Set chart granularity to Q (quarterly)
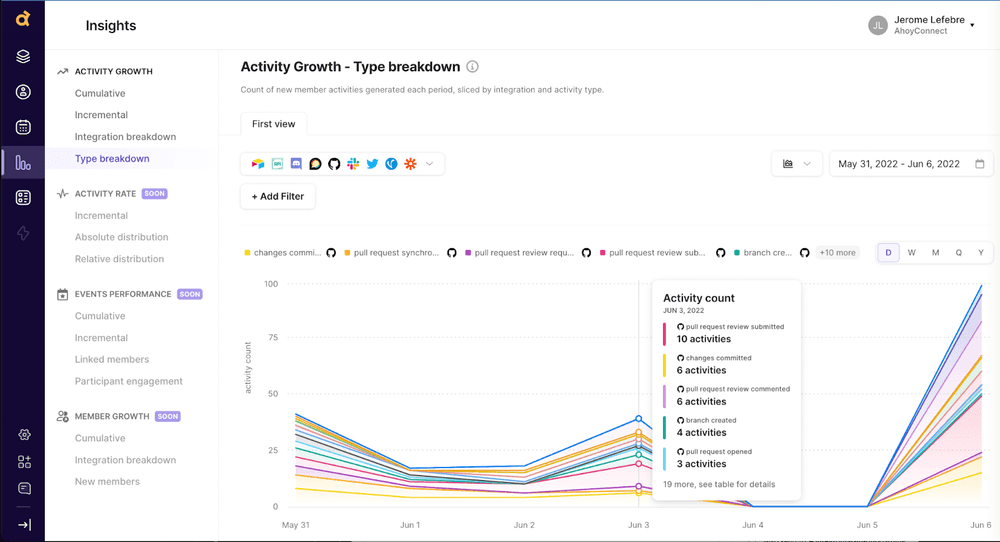The width and height of the screenshot is (1000, 542). click(x=958, y=253)
